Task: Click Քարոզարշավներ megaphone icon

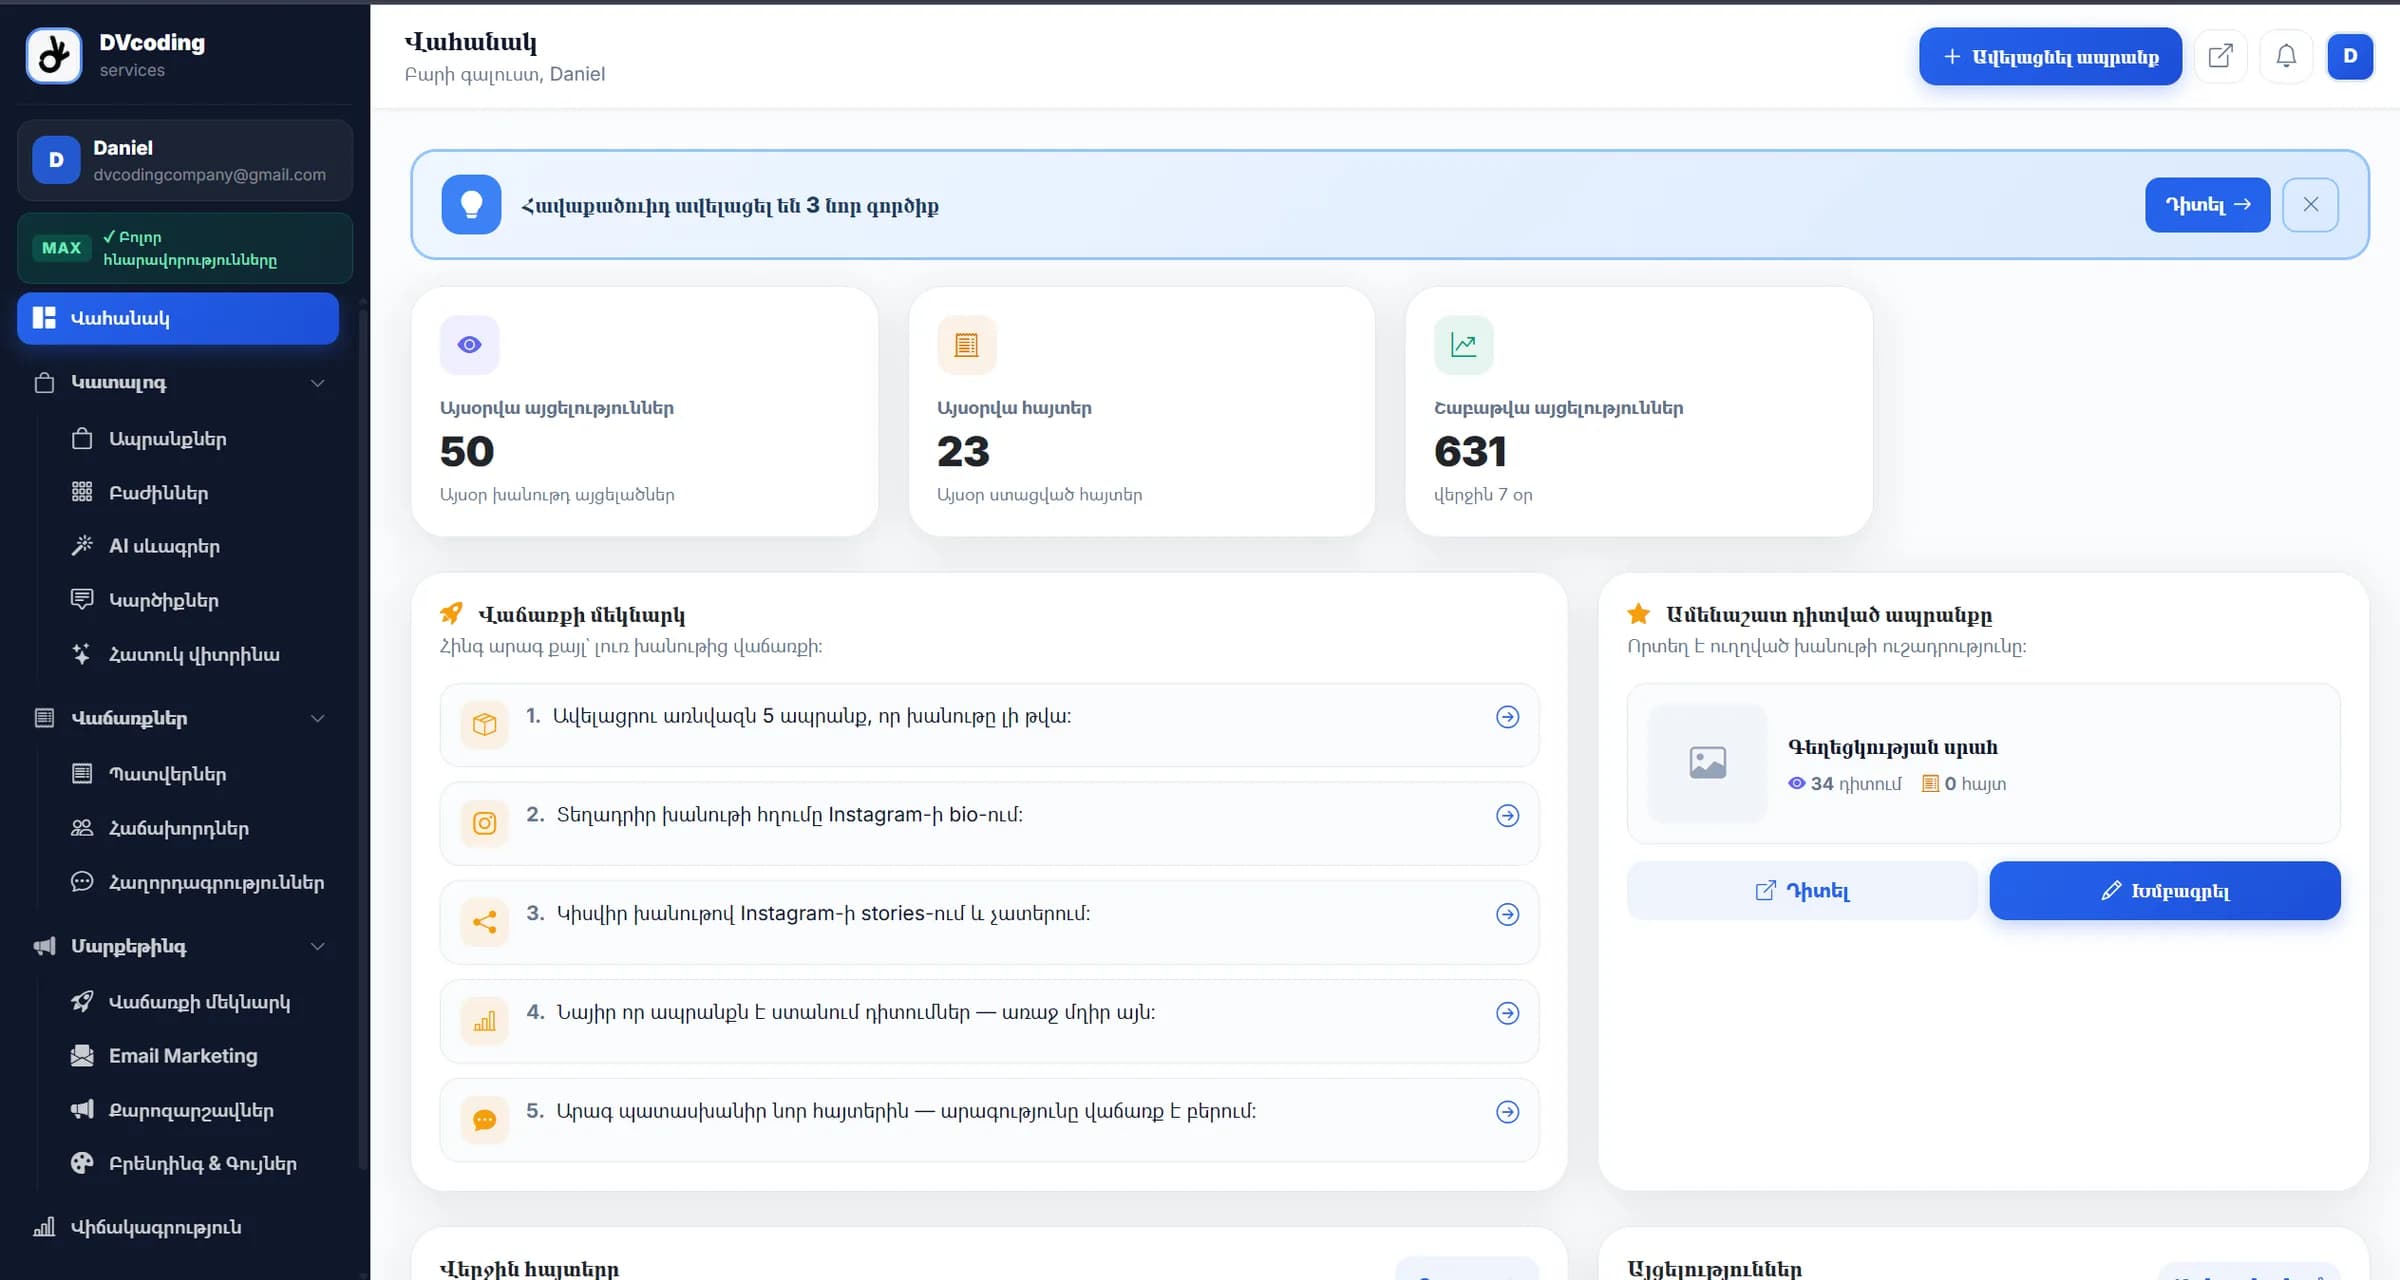Action: tap(82, 1110)
